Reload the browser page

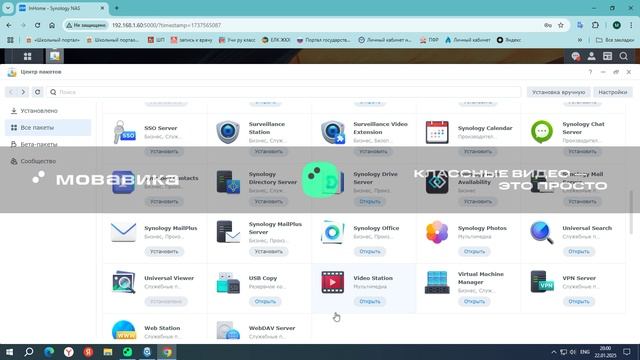[37, 25]
